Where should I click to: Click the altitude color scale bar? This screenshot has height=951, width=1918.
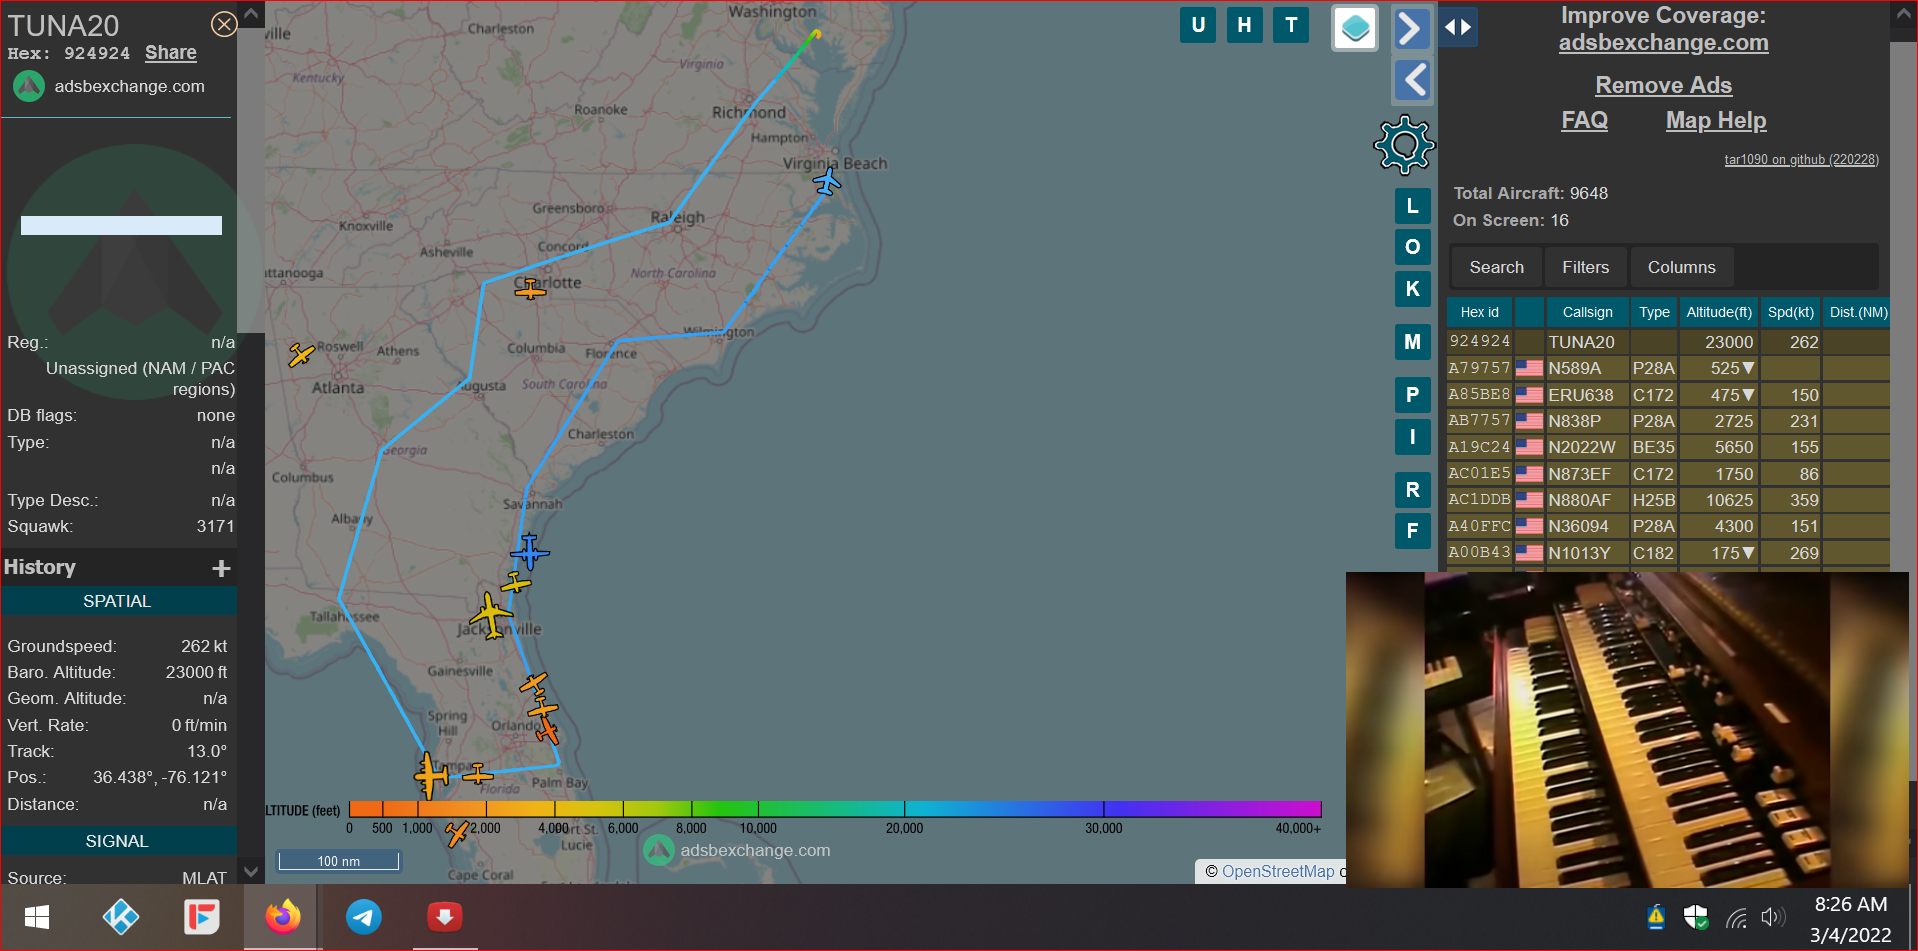pyautogui.click(x=835, y=809)
